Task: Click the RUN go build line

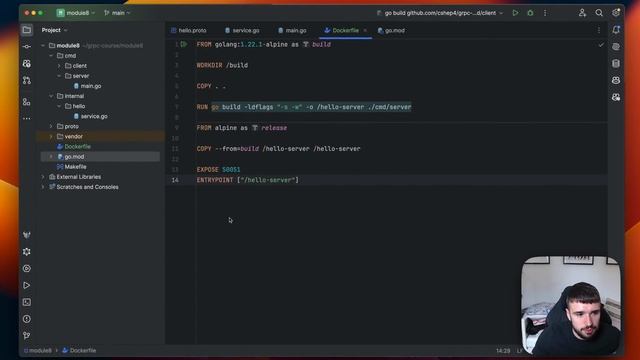Action: [x=304, y=107]
